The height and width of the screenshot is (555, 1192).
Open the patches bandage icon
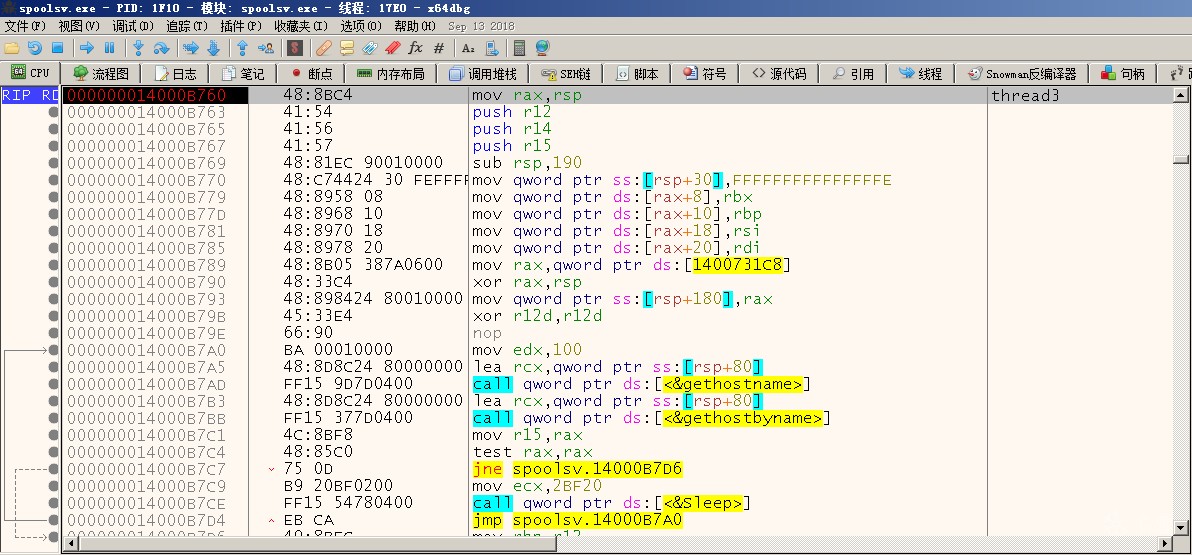(x=323, y=48)
